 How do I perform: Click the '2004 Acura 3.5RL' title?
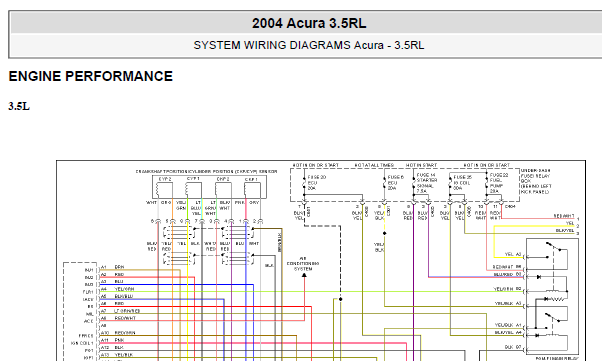309,23
